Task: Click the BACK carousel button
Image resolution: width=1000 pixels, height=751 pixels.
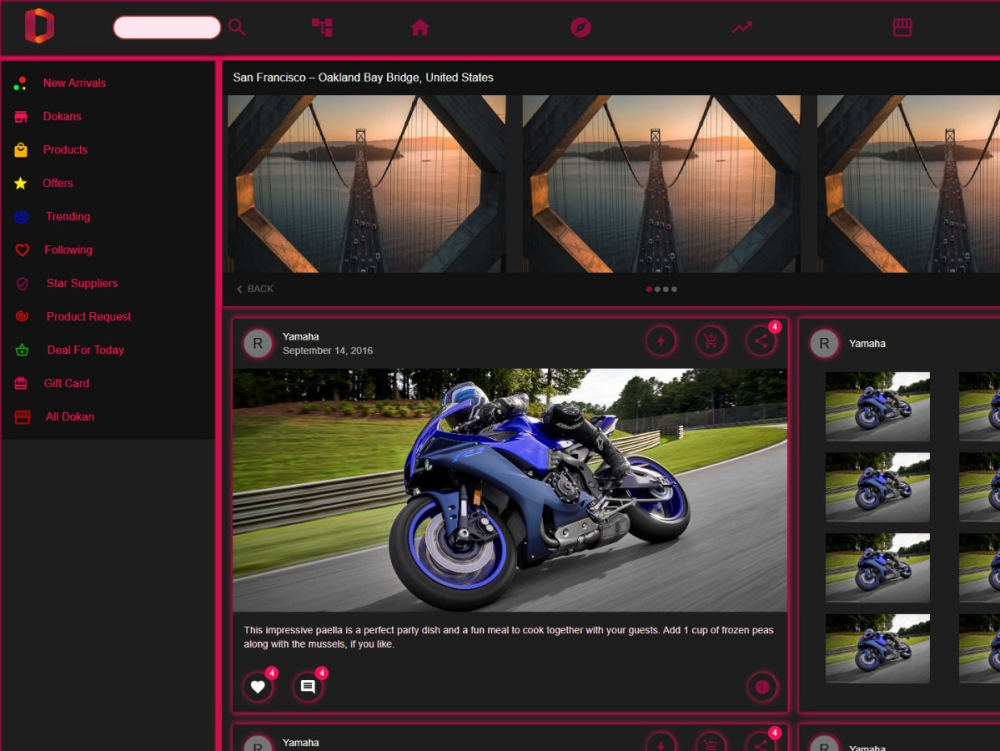Action: [x=255, y=289]
